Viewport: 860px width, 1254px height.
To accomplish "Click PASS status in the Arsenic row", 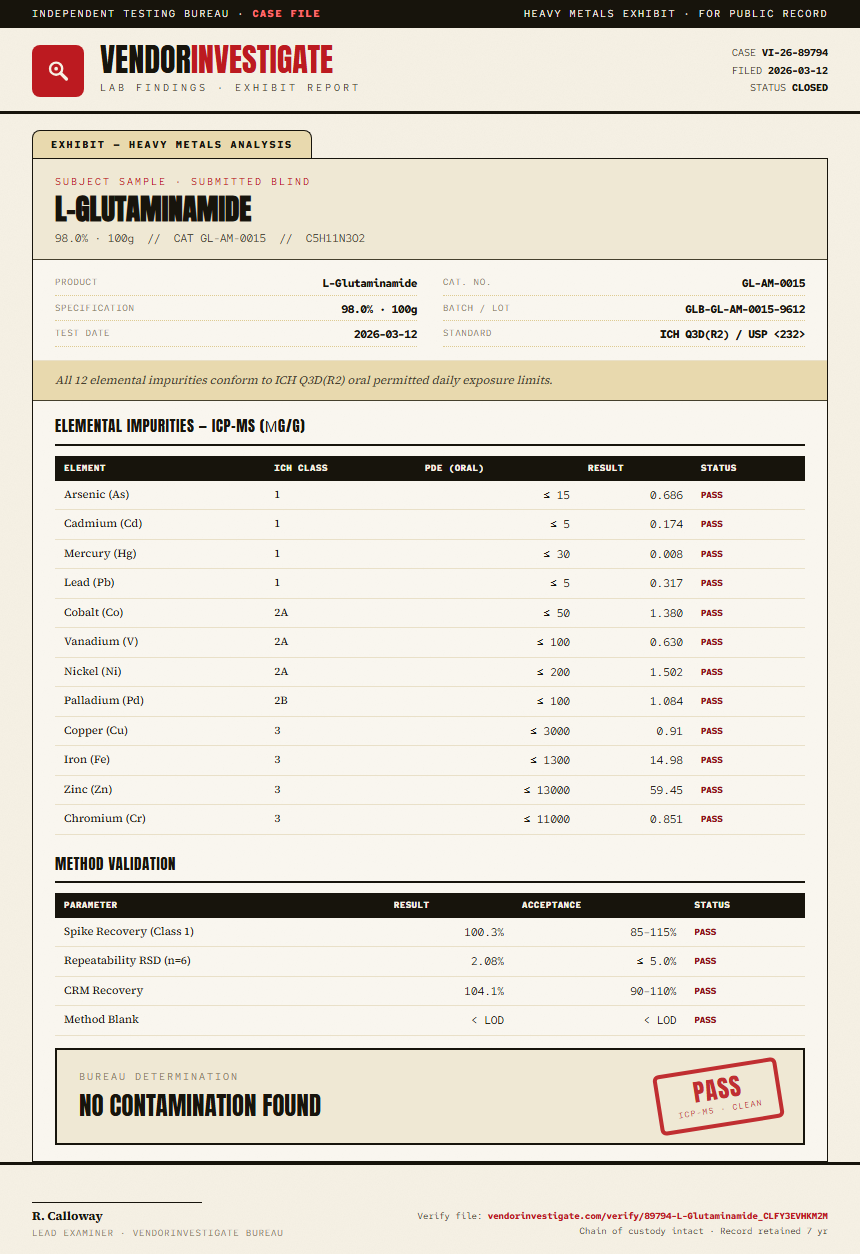I will coord(712,495).
